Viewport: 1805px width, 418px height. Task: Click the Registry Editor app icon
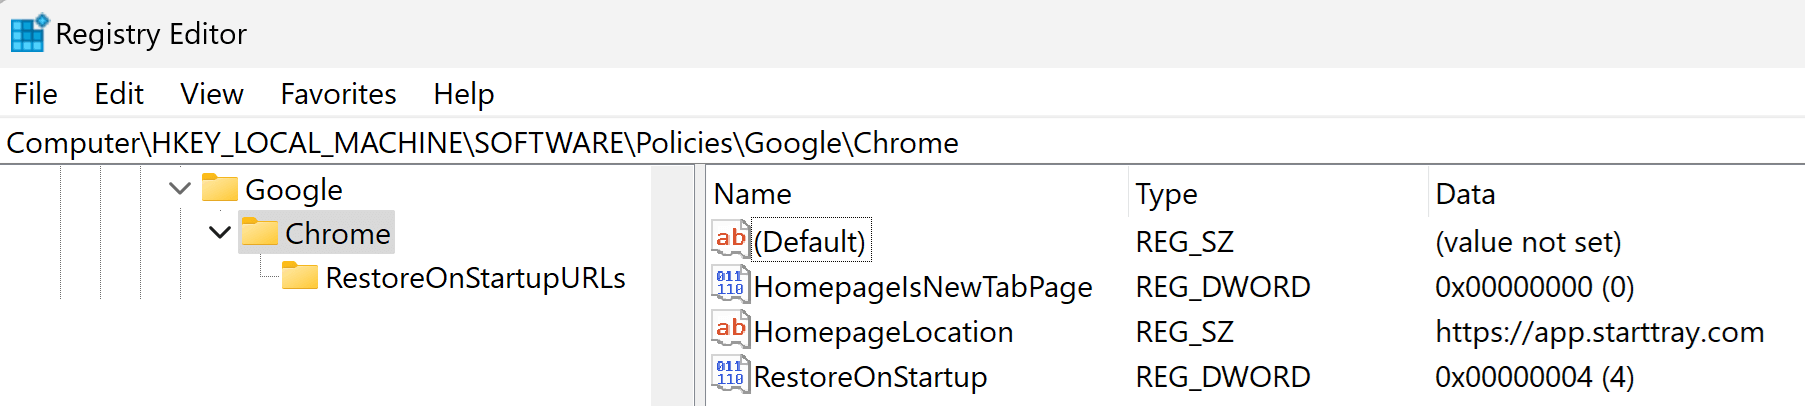coord(29,33)
